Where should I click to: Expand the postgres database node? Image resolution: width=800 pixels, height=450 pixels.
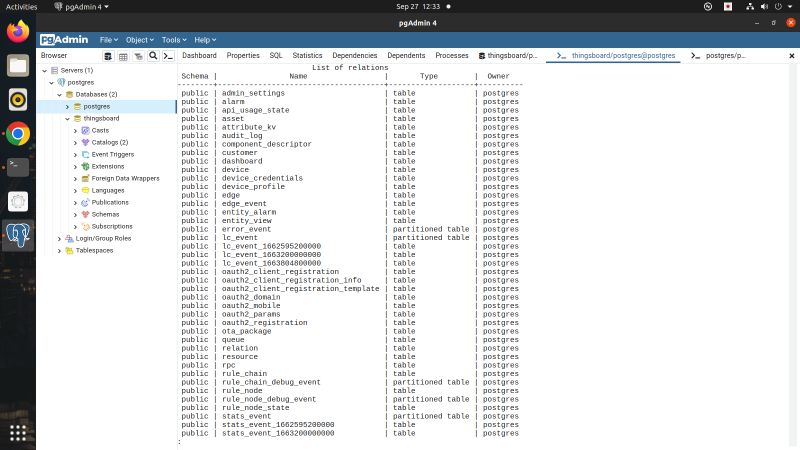[67, 107]
